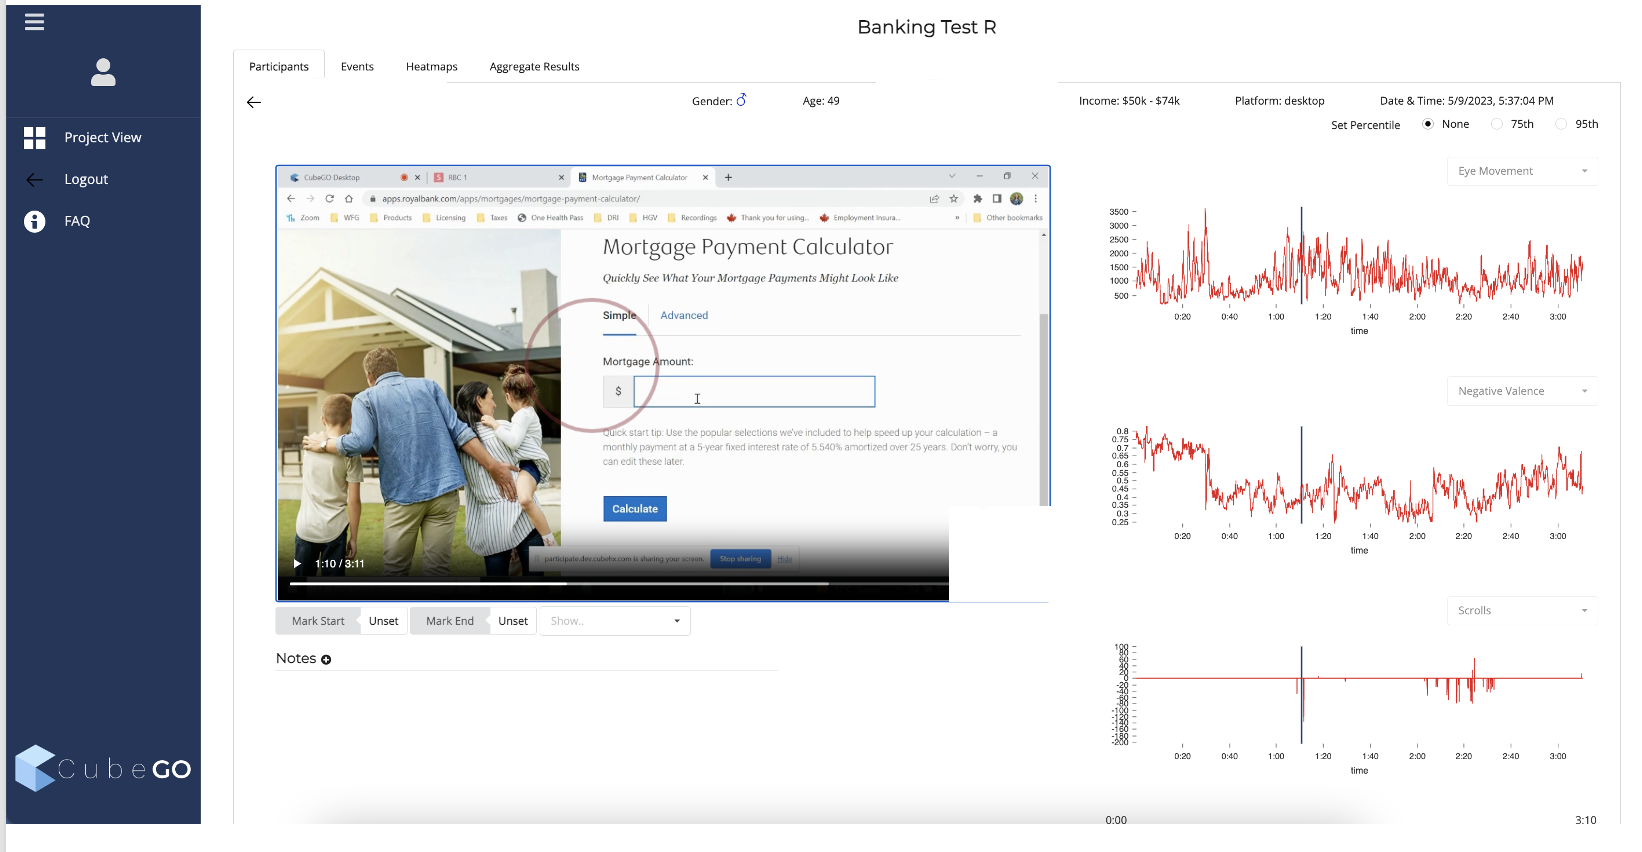Select the Mortgage Payment Calculator browser tab
This screenshot has width=1642, height=852.
(x=643, y=178)
